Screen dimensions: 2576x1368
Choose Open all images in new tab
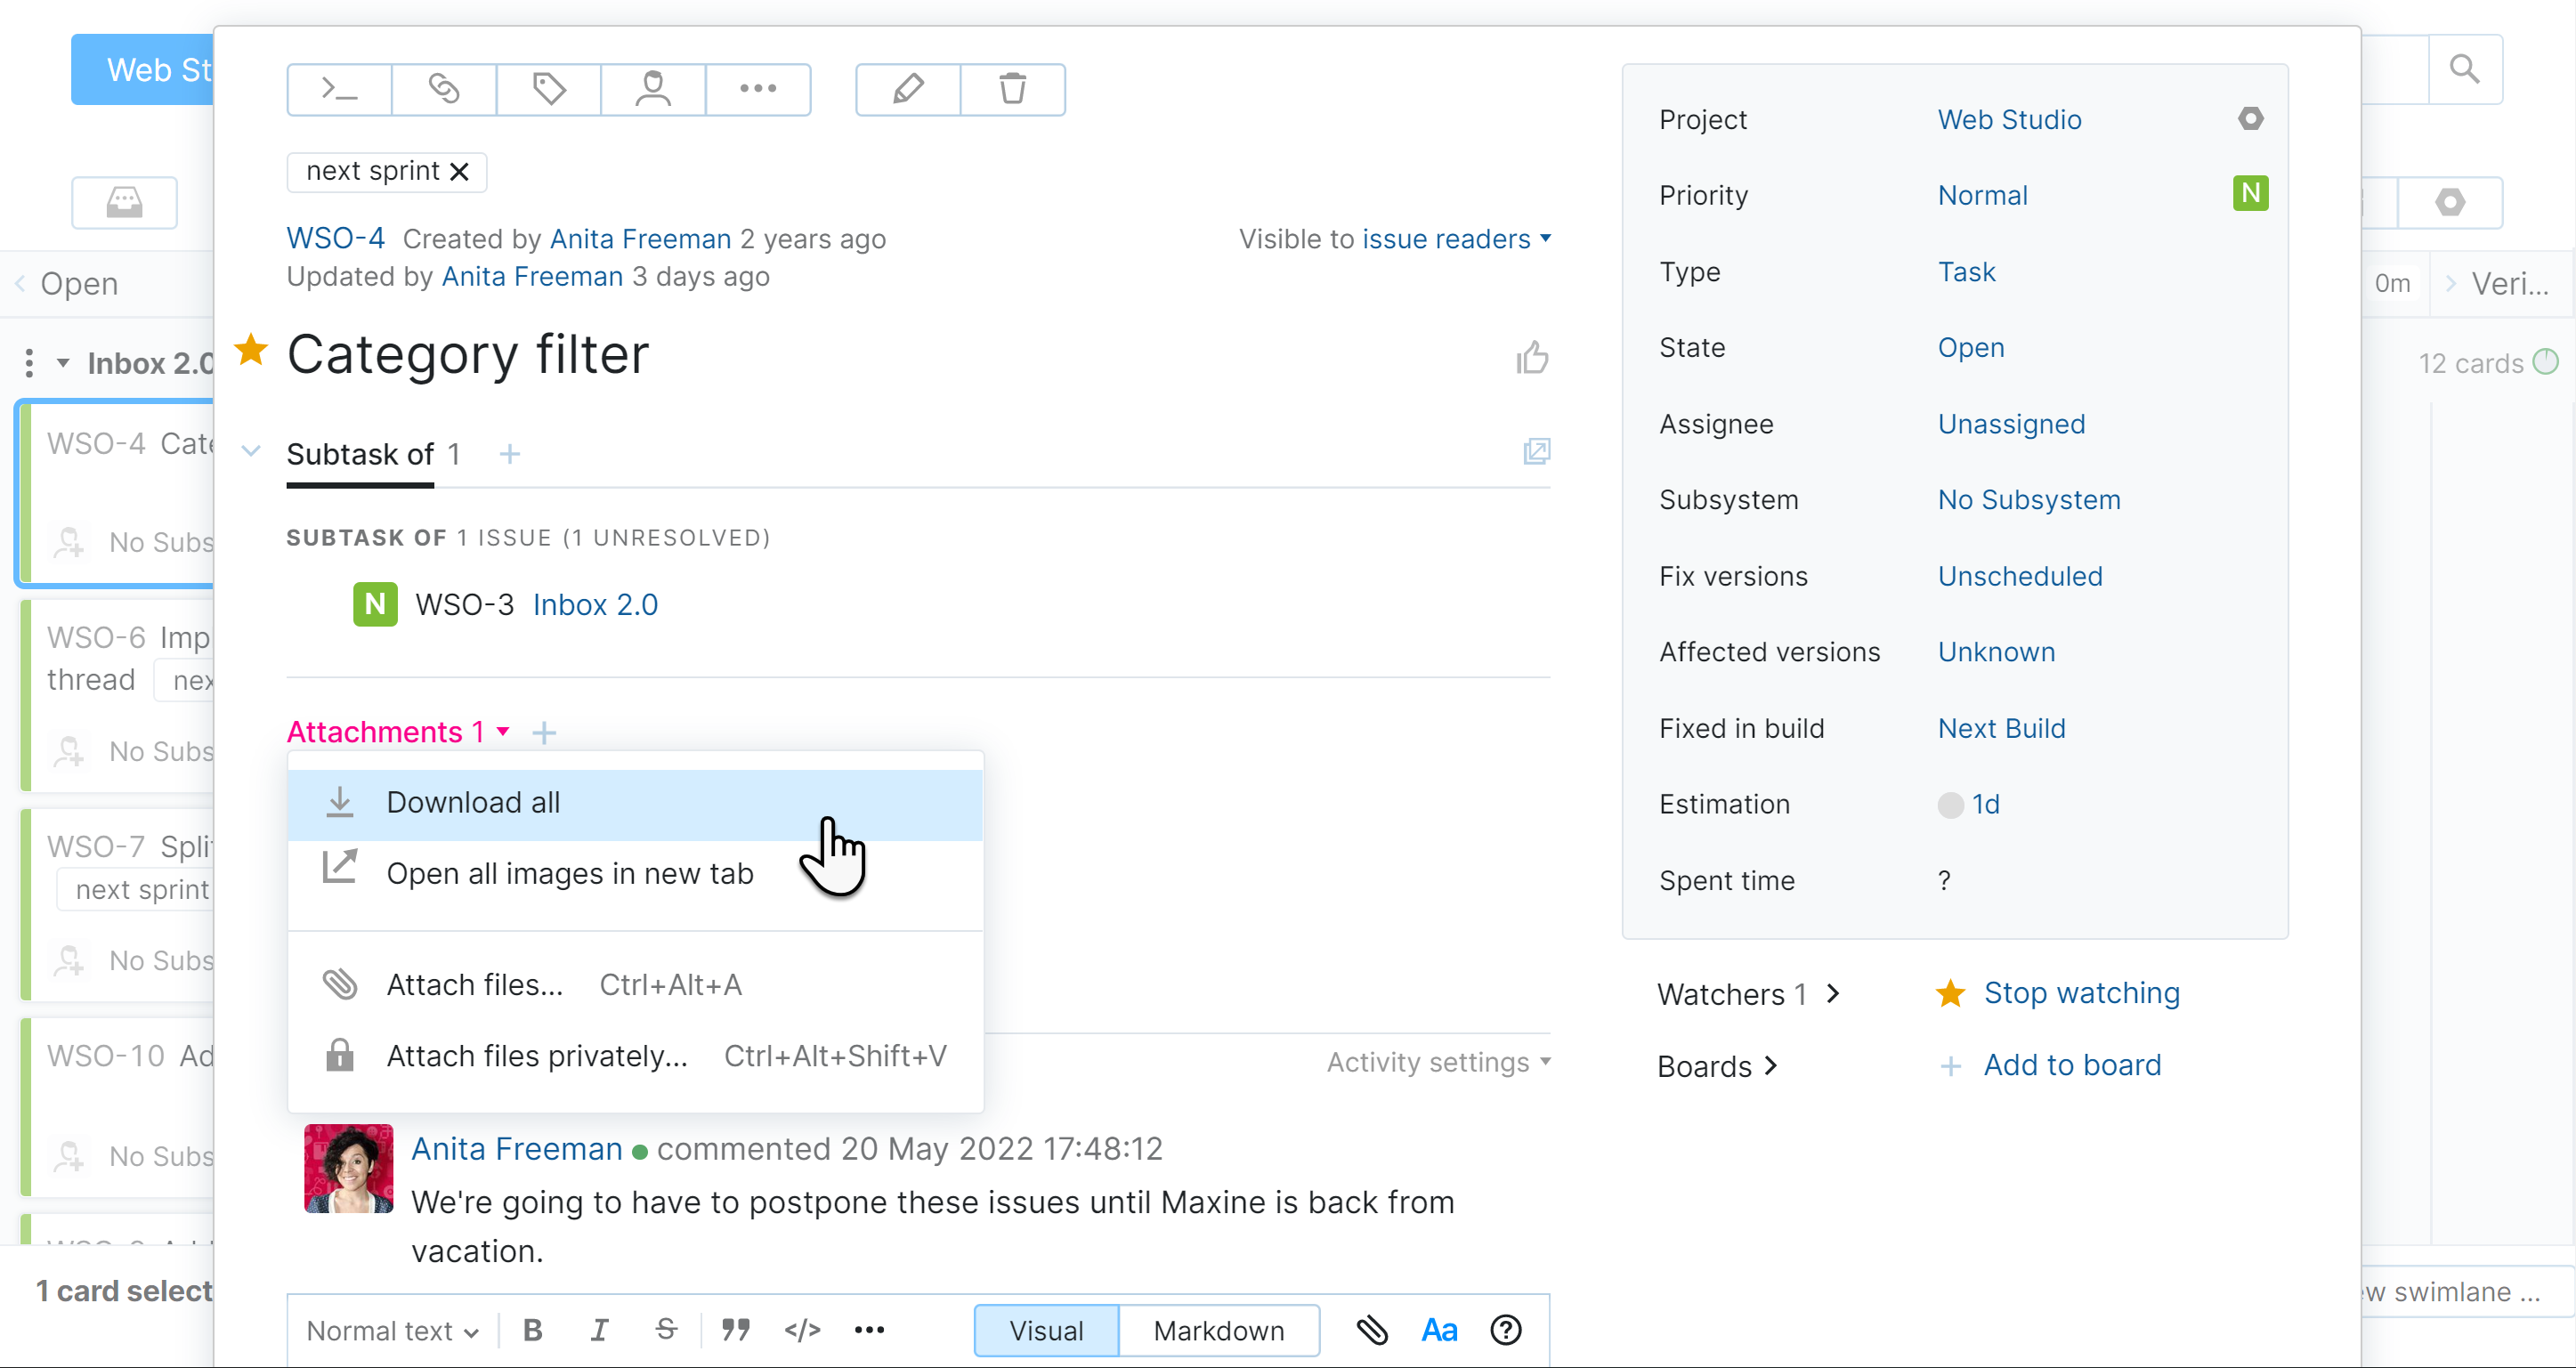[x=570, y=872]
